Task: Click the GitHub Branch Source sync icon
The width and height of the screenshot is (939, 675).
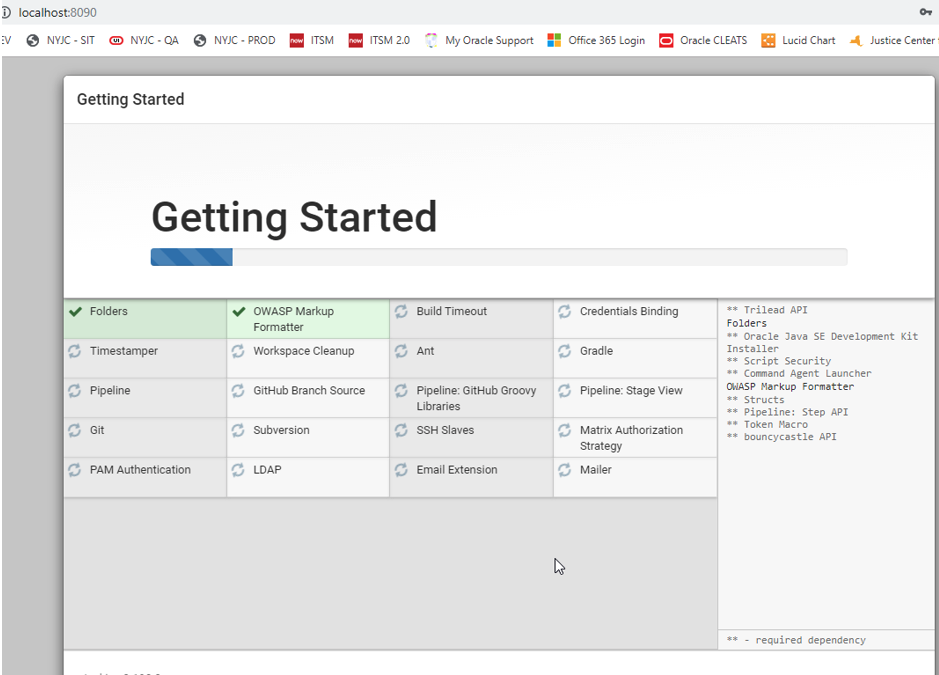Action: coord(238,391)
